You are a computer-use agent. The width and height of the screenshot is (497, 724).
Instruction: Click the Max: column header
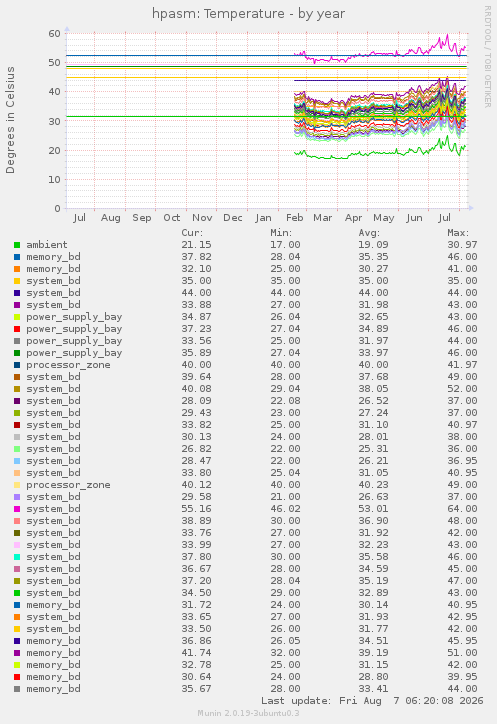pos(458,233)
